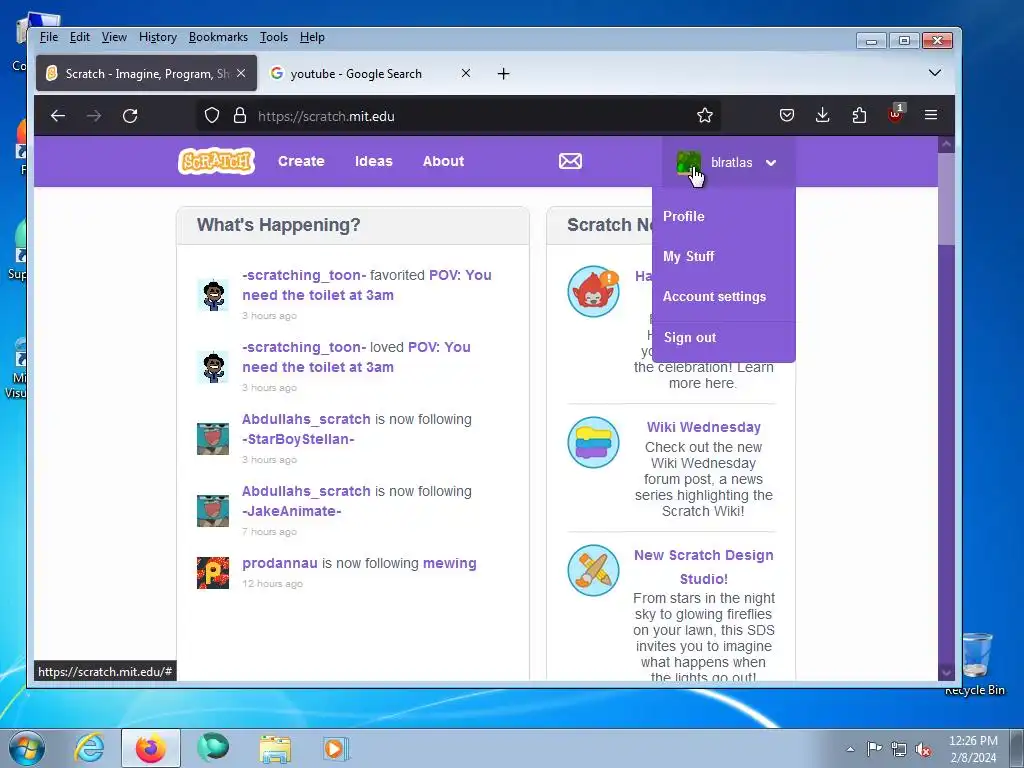This screenshot has height=768, width=1024.
Task: Click the taskbar clock showing 12:26 PM
Action: point(973,749)
